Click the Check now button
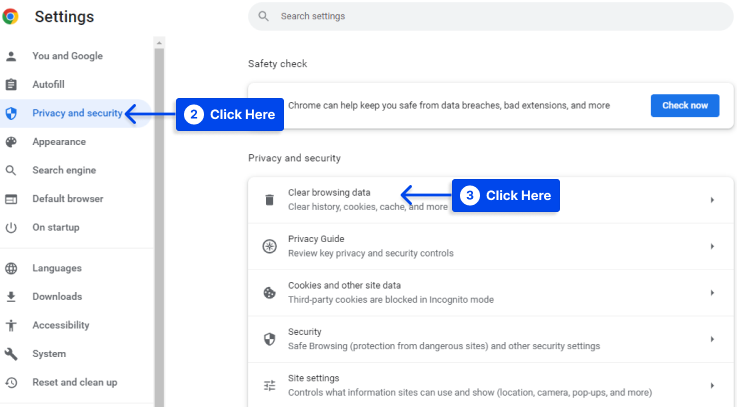 685,106
